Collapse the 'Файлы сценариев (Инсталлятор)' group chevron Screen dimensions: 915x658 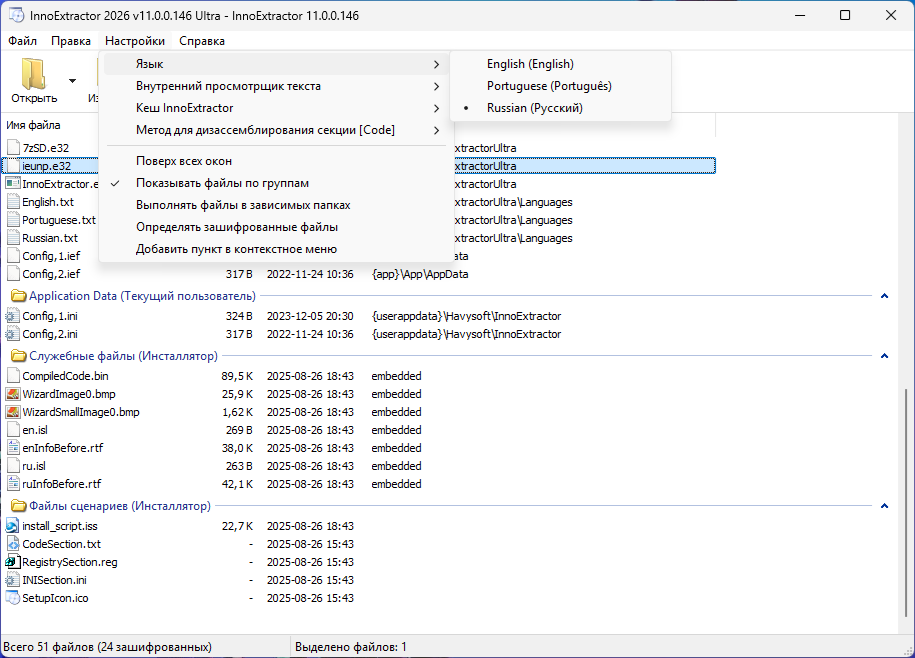(884, 506)
